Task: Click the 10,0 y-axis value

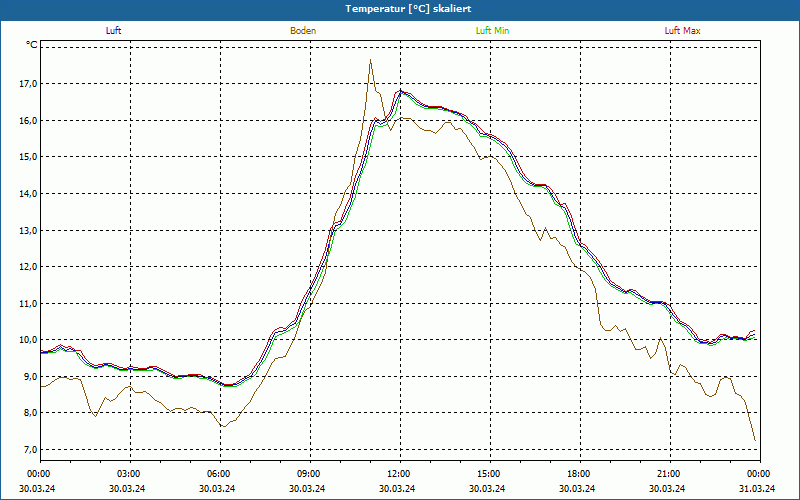Action: coord(30,340)
